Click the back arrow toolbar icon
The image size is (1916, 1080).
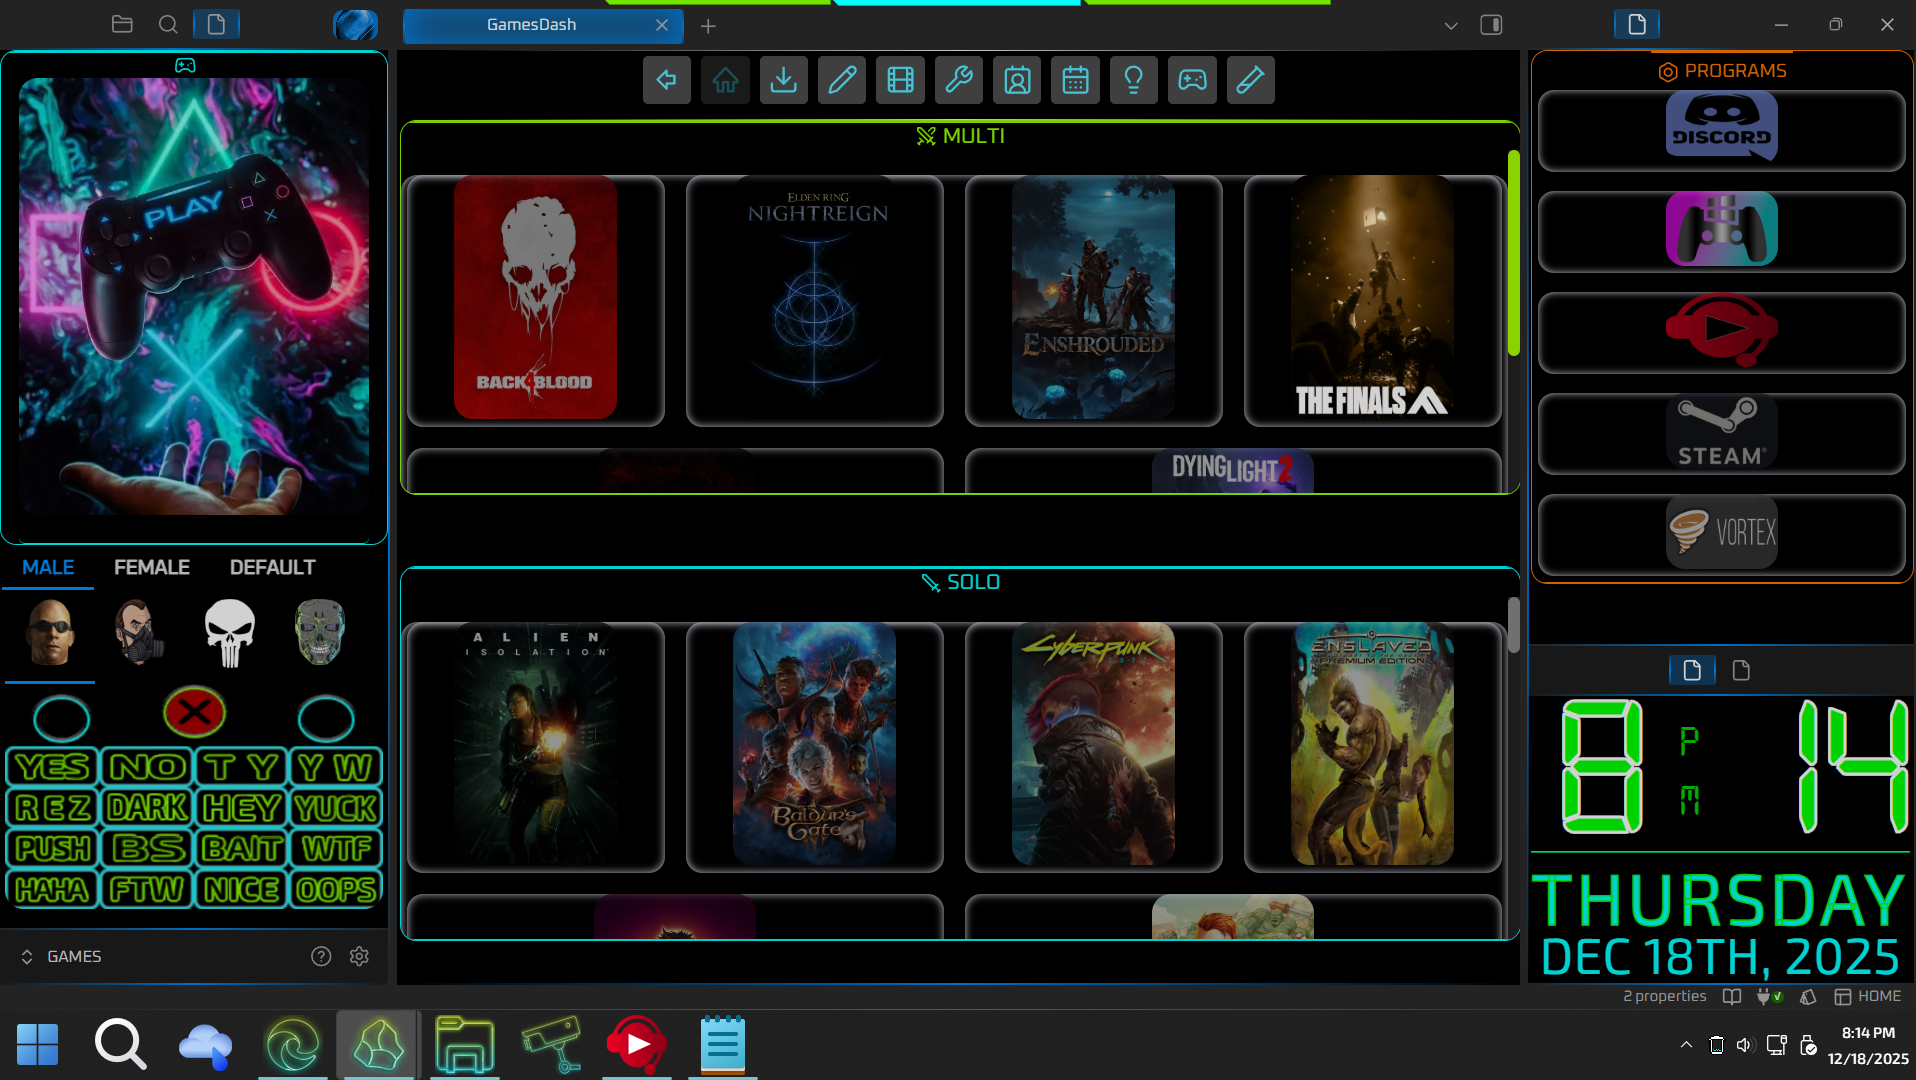(667, 80)
